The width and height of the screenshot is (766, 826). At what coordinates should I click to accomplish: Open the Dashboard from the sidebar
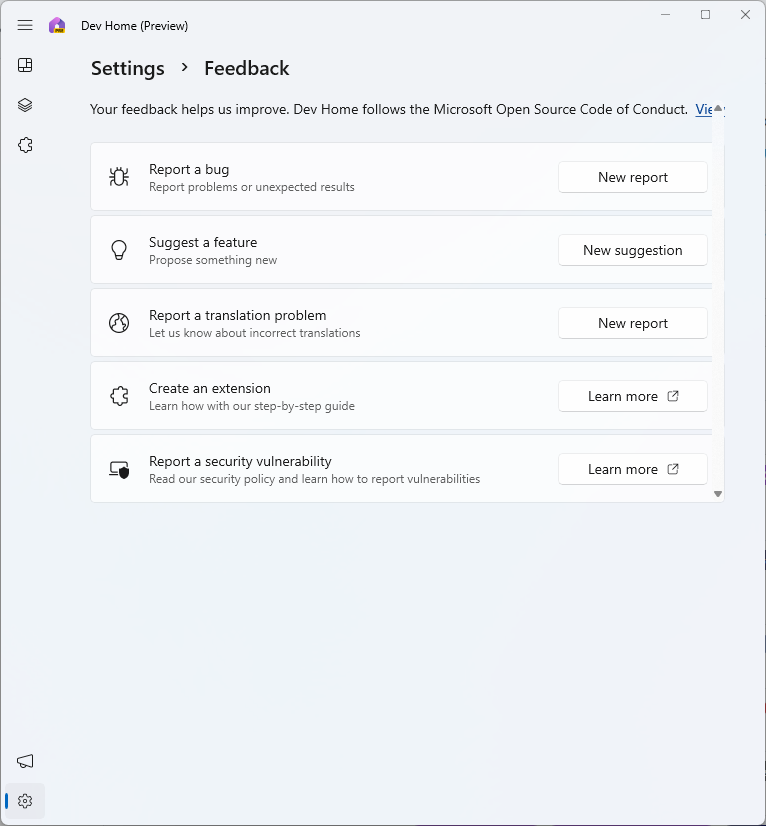(25, 65)
